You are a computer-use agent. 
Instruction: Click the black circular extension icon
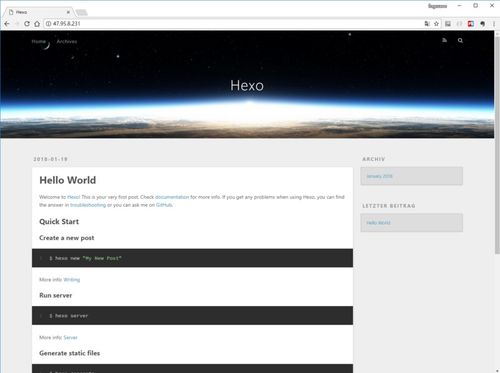point(482,24)
